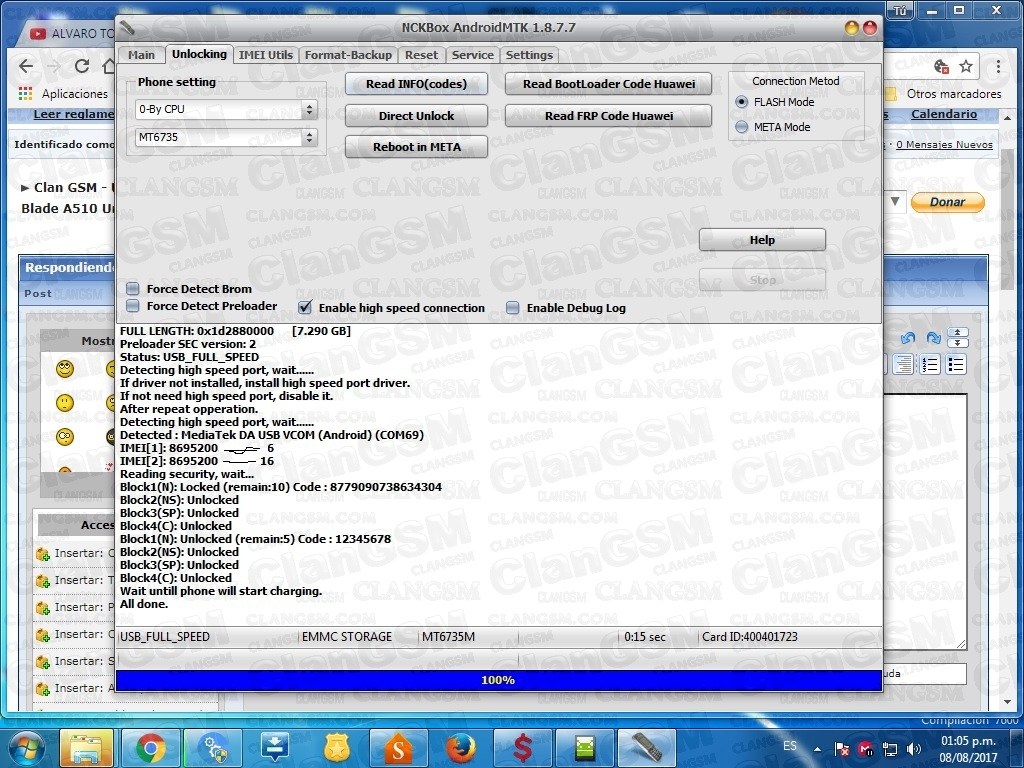The height and width of the screenshot is (768, 1024).
Task: Open the Chrome three-dot menu
Action: pyautogui.click(x=998, y=66)
